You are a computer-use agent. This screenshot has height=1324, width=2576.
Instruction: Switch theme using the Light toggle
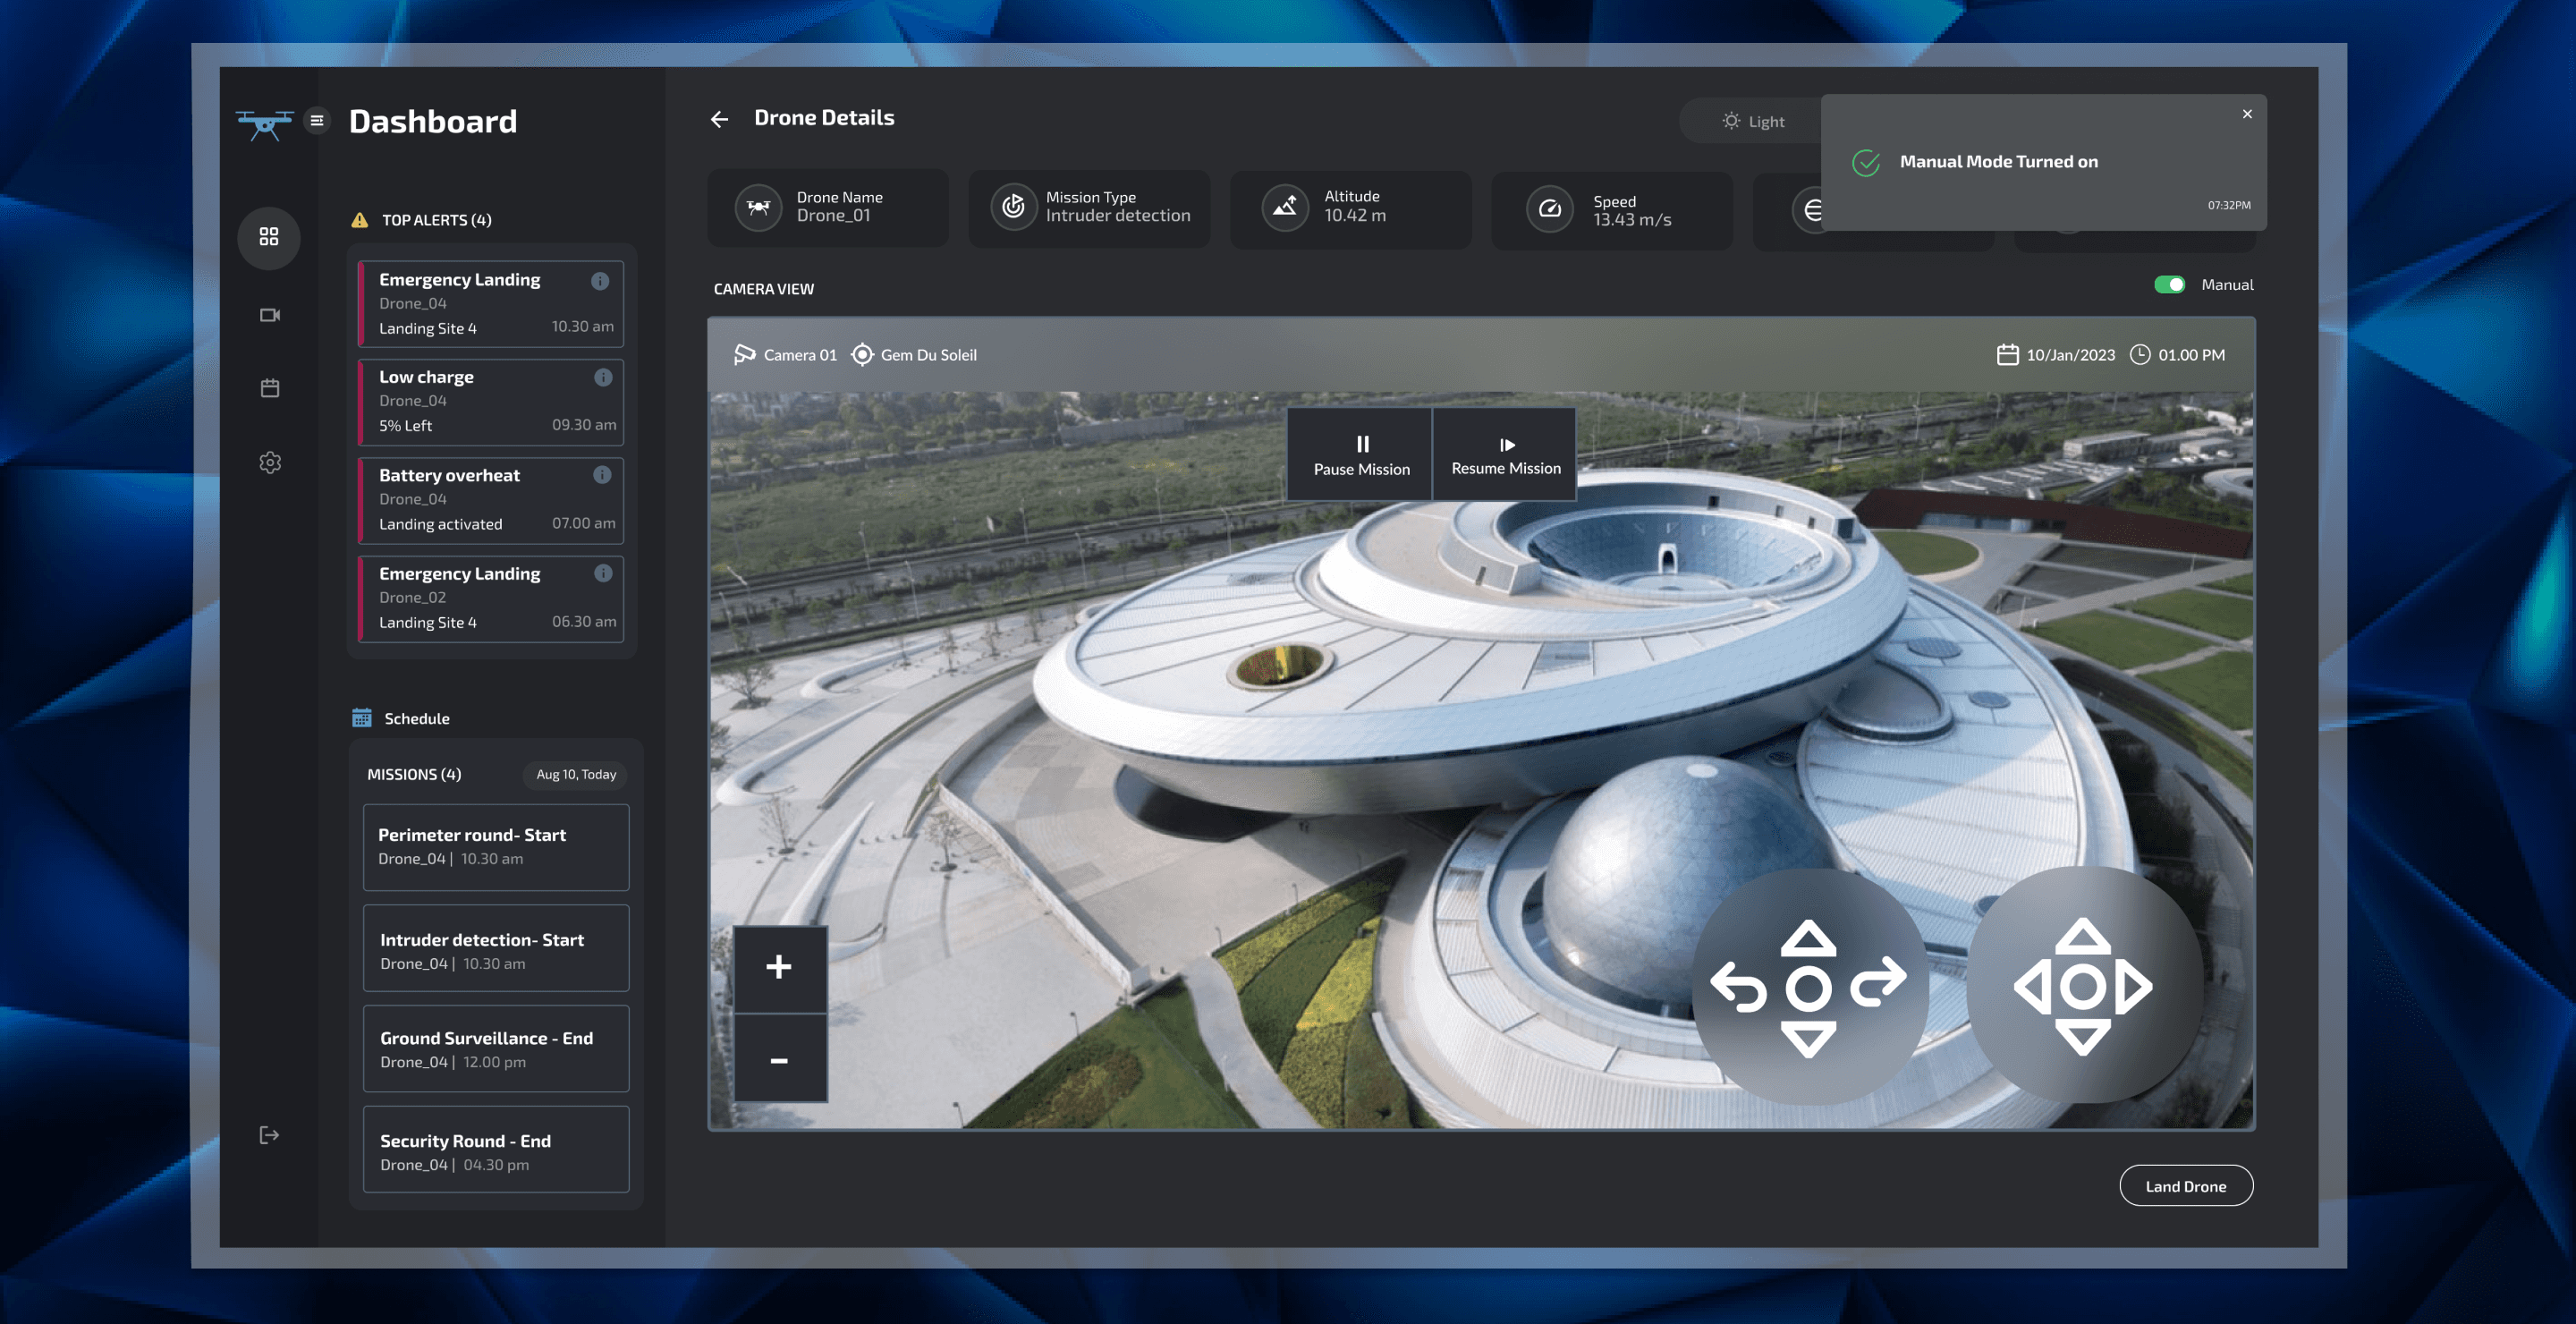[1752, 121]
